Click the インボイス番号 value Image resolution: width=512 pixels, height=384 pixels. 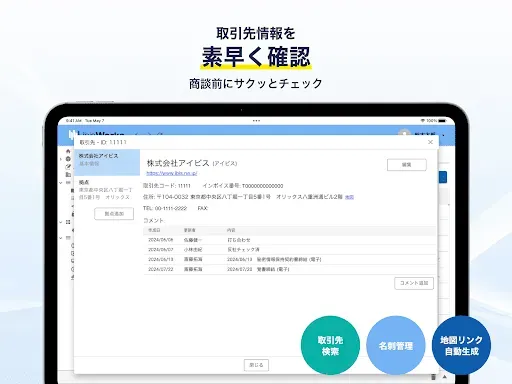[263, 186]
